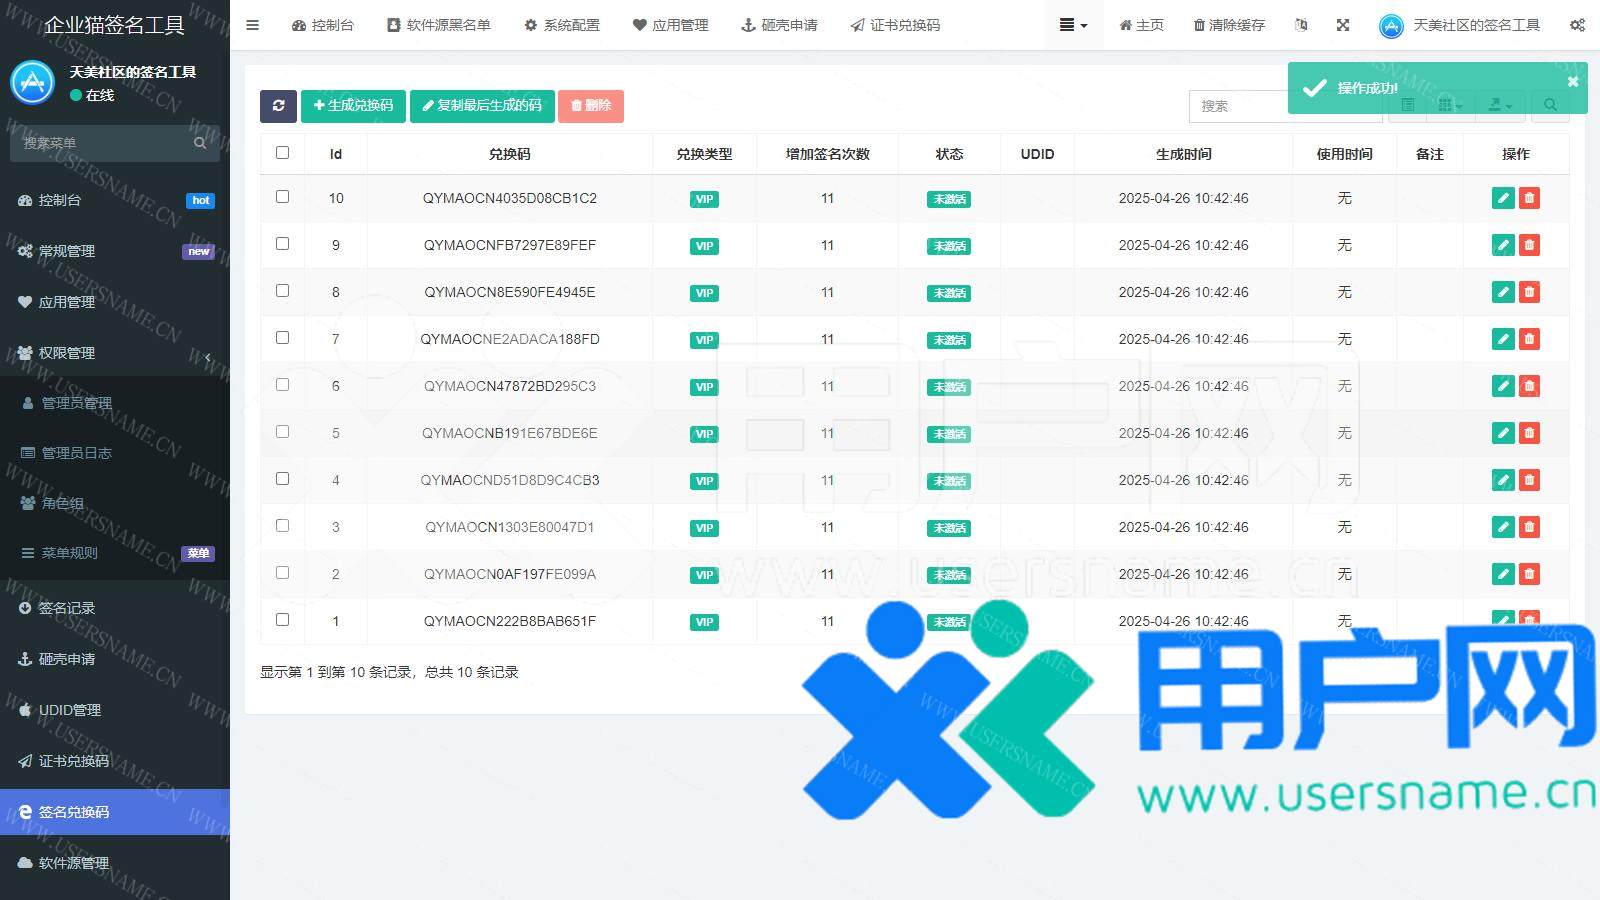Open the export dropdown in table toolbar
This screenshot has height=900, width=1600.
pos(1500,105)
